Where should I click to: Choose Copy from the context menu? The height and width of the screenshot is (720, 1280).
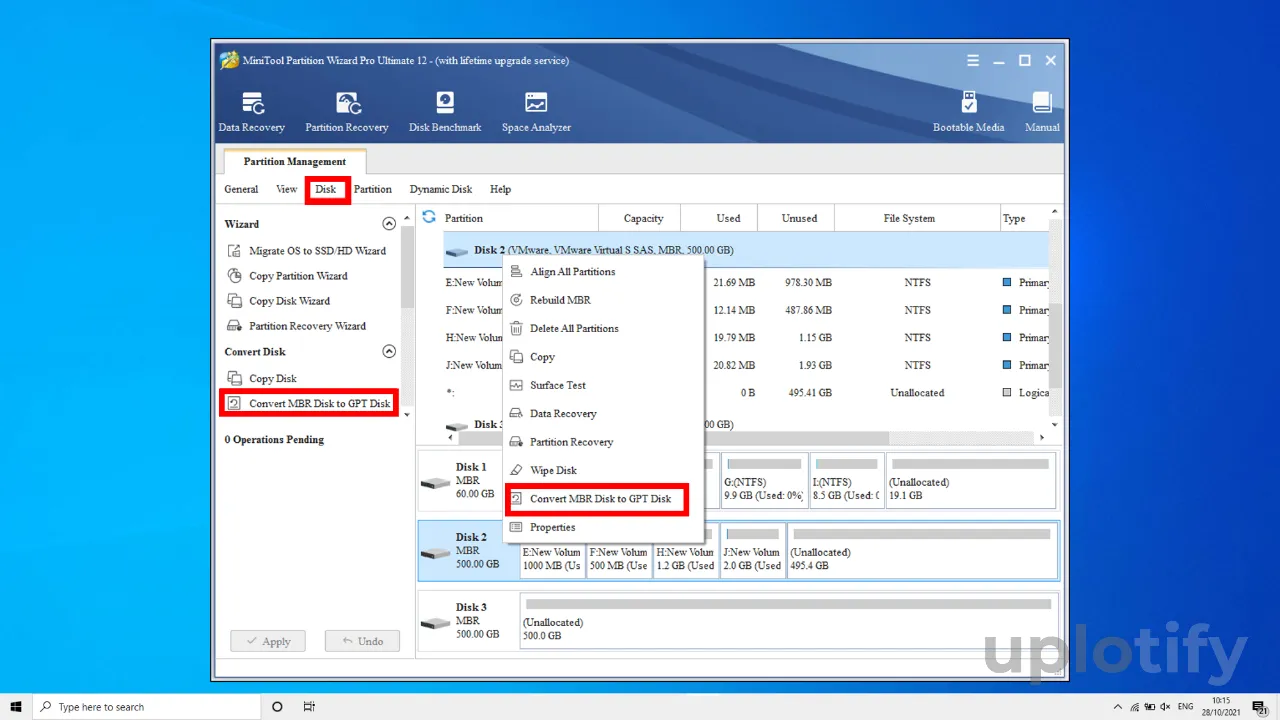pos(603,357)
